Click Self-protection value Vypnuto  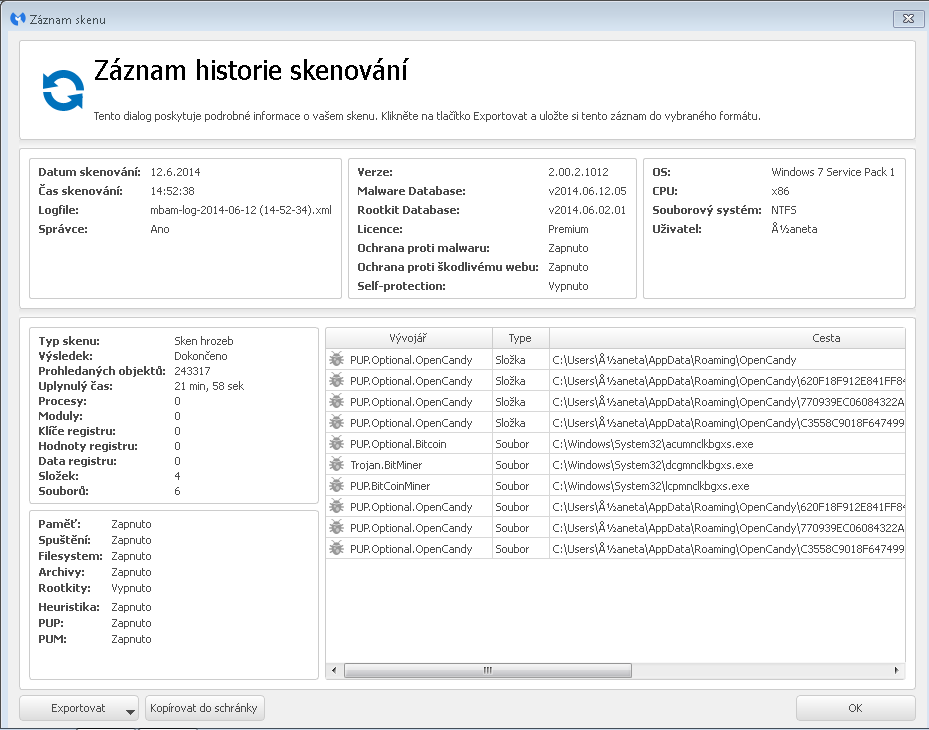pyautogui.click(x=568, y=286)
